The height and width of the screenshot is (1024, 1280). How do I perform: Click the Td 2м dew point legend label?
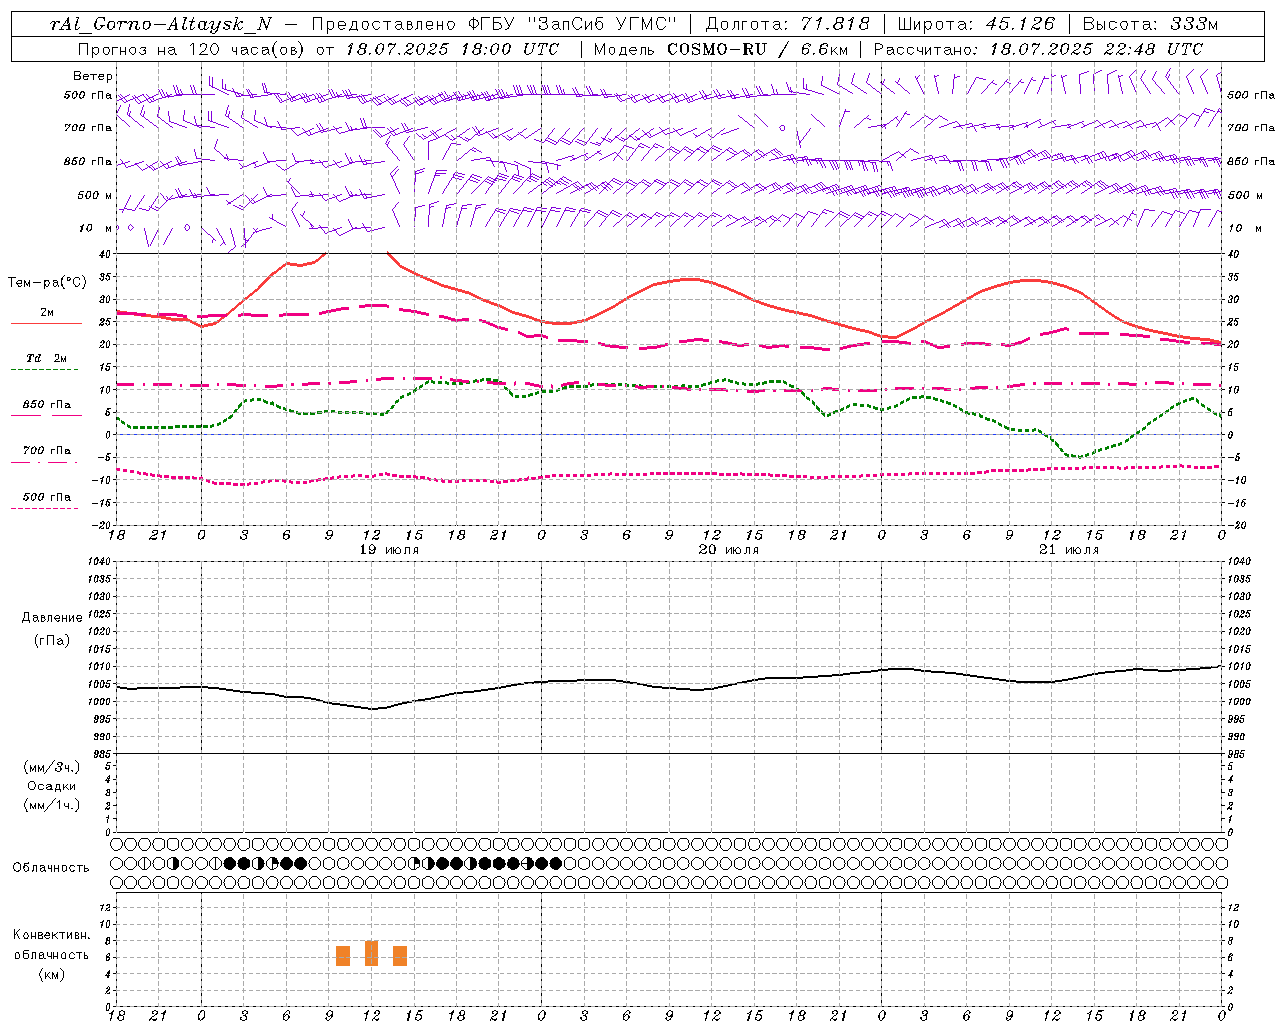point(47,358)
